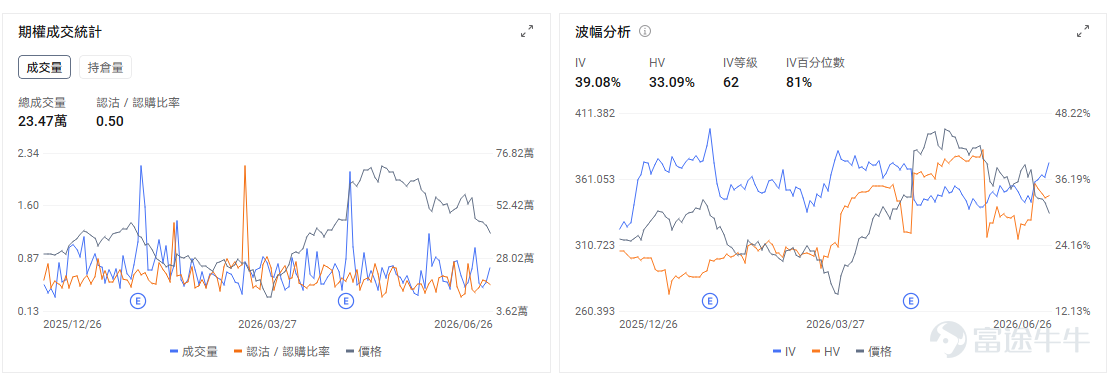Expand the 期權成交統計 panel to fullscreen
The image size is (1110, 376).
point(527,31)
